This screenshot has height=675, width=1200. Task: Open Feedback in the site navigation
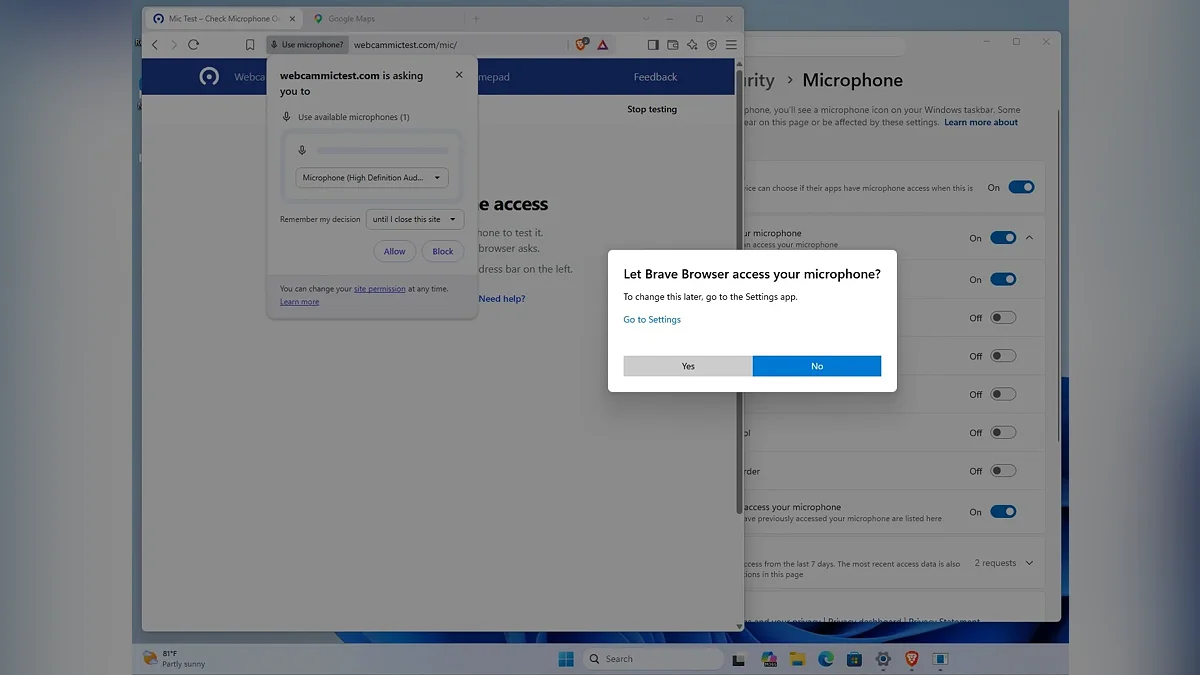(655, 77)
